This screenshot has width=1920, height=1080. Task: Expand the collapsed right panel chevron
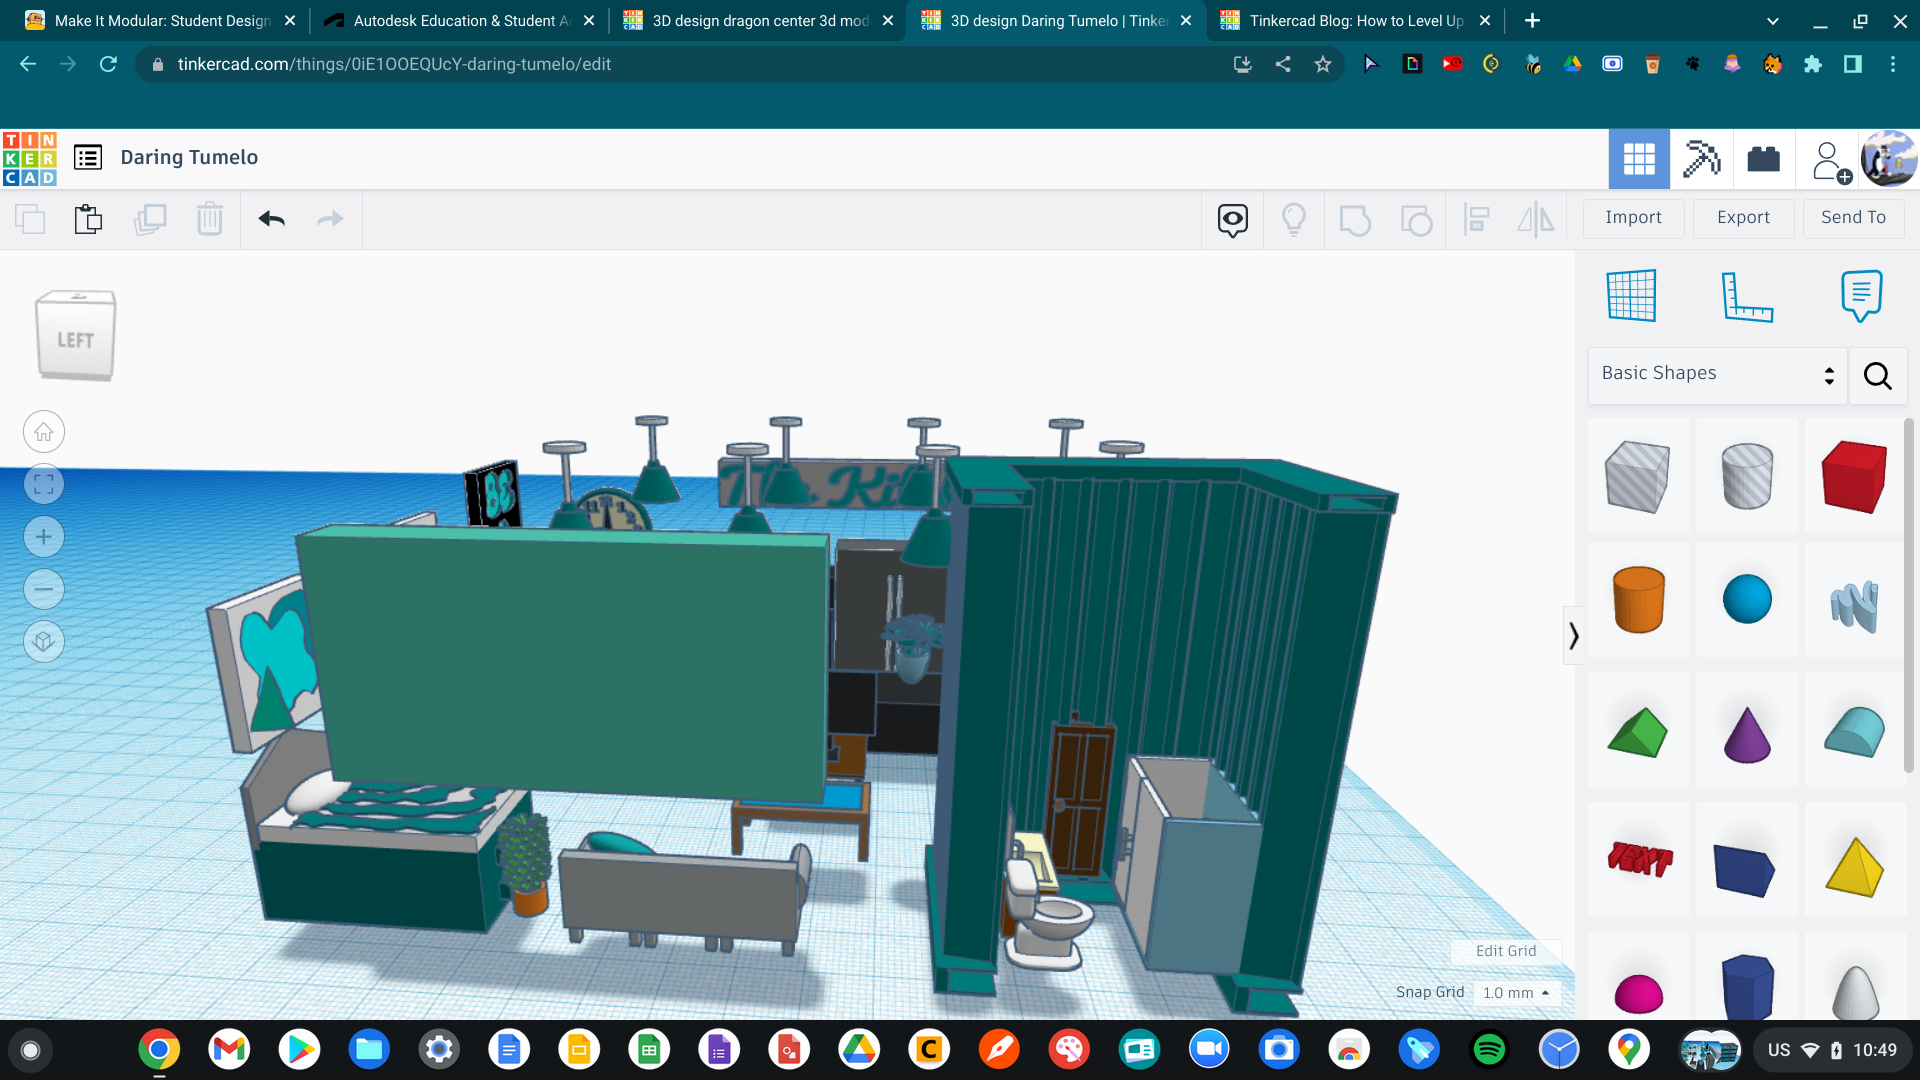click(x=1573, y=634)
